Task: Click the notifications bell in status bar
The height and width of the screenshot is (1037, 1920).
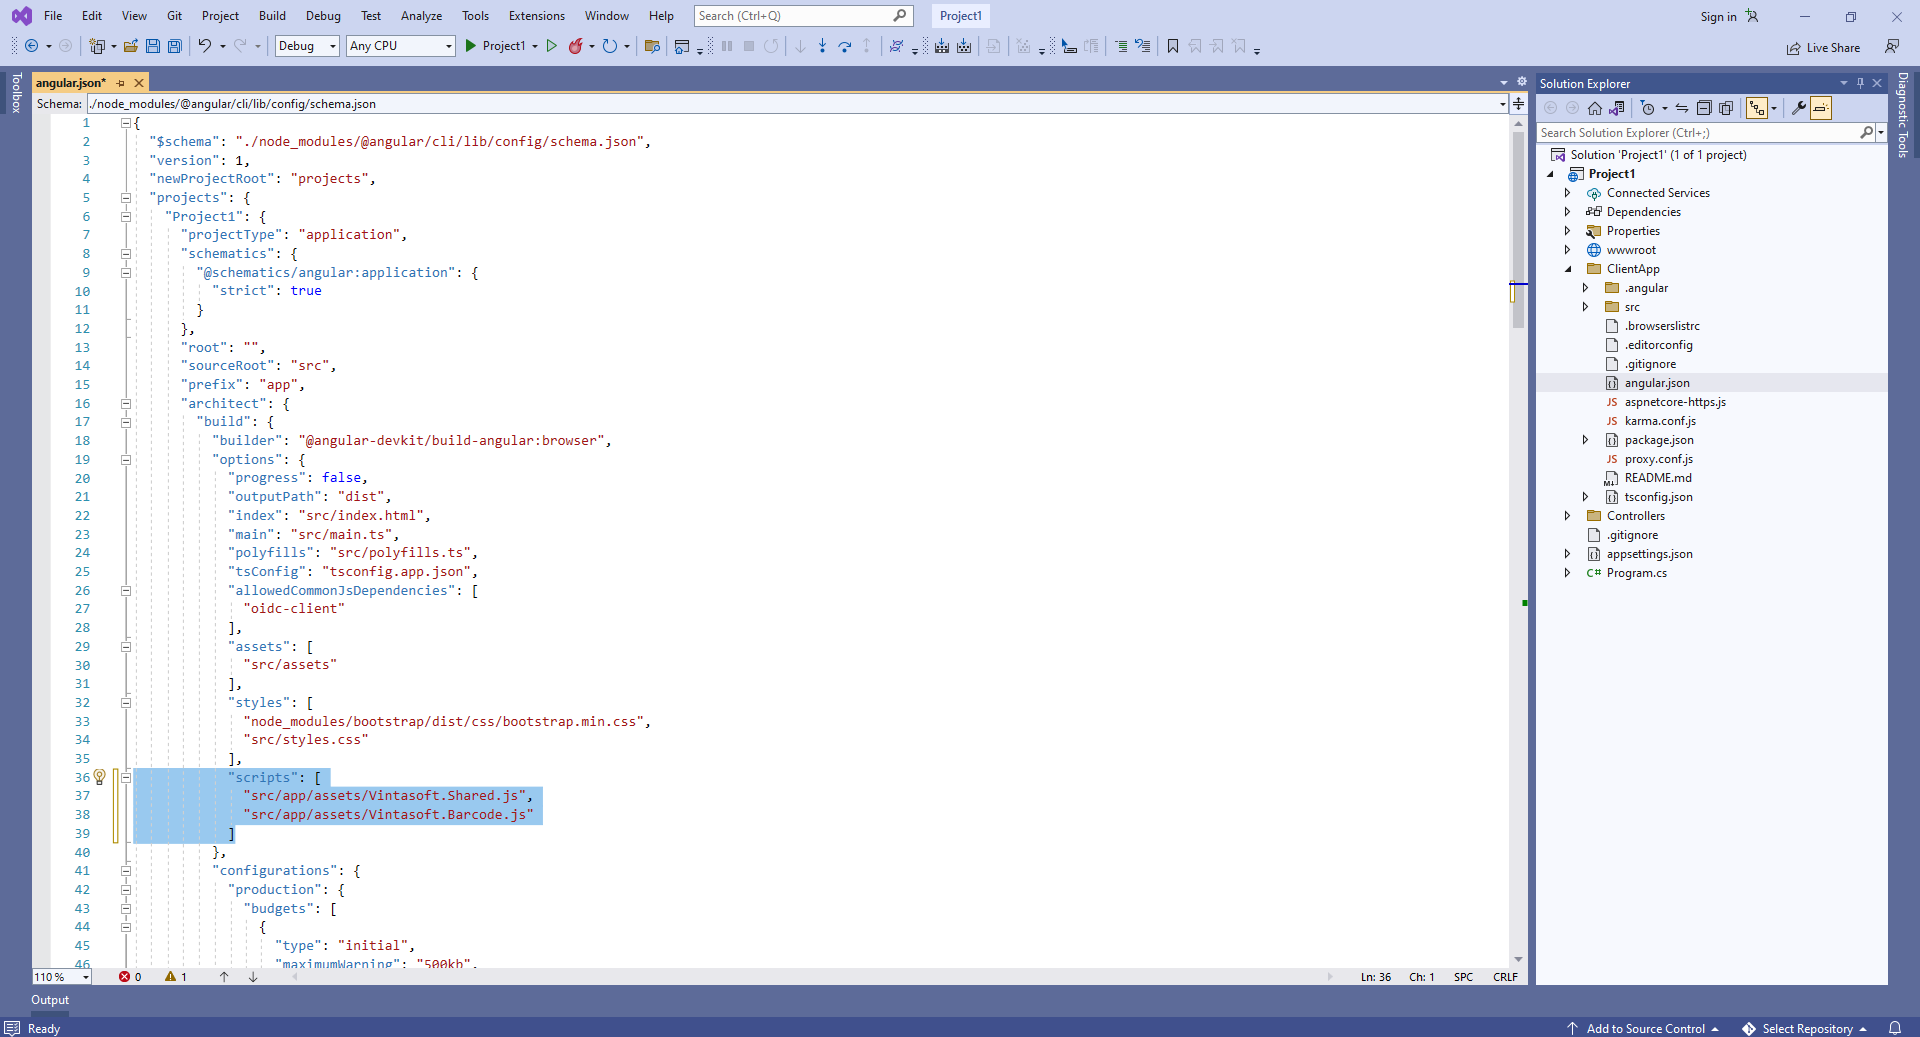Action: pyautogui.click(x=1894, y=1028)
